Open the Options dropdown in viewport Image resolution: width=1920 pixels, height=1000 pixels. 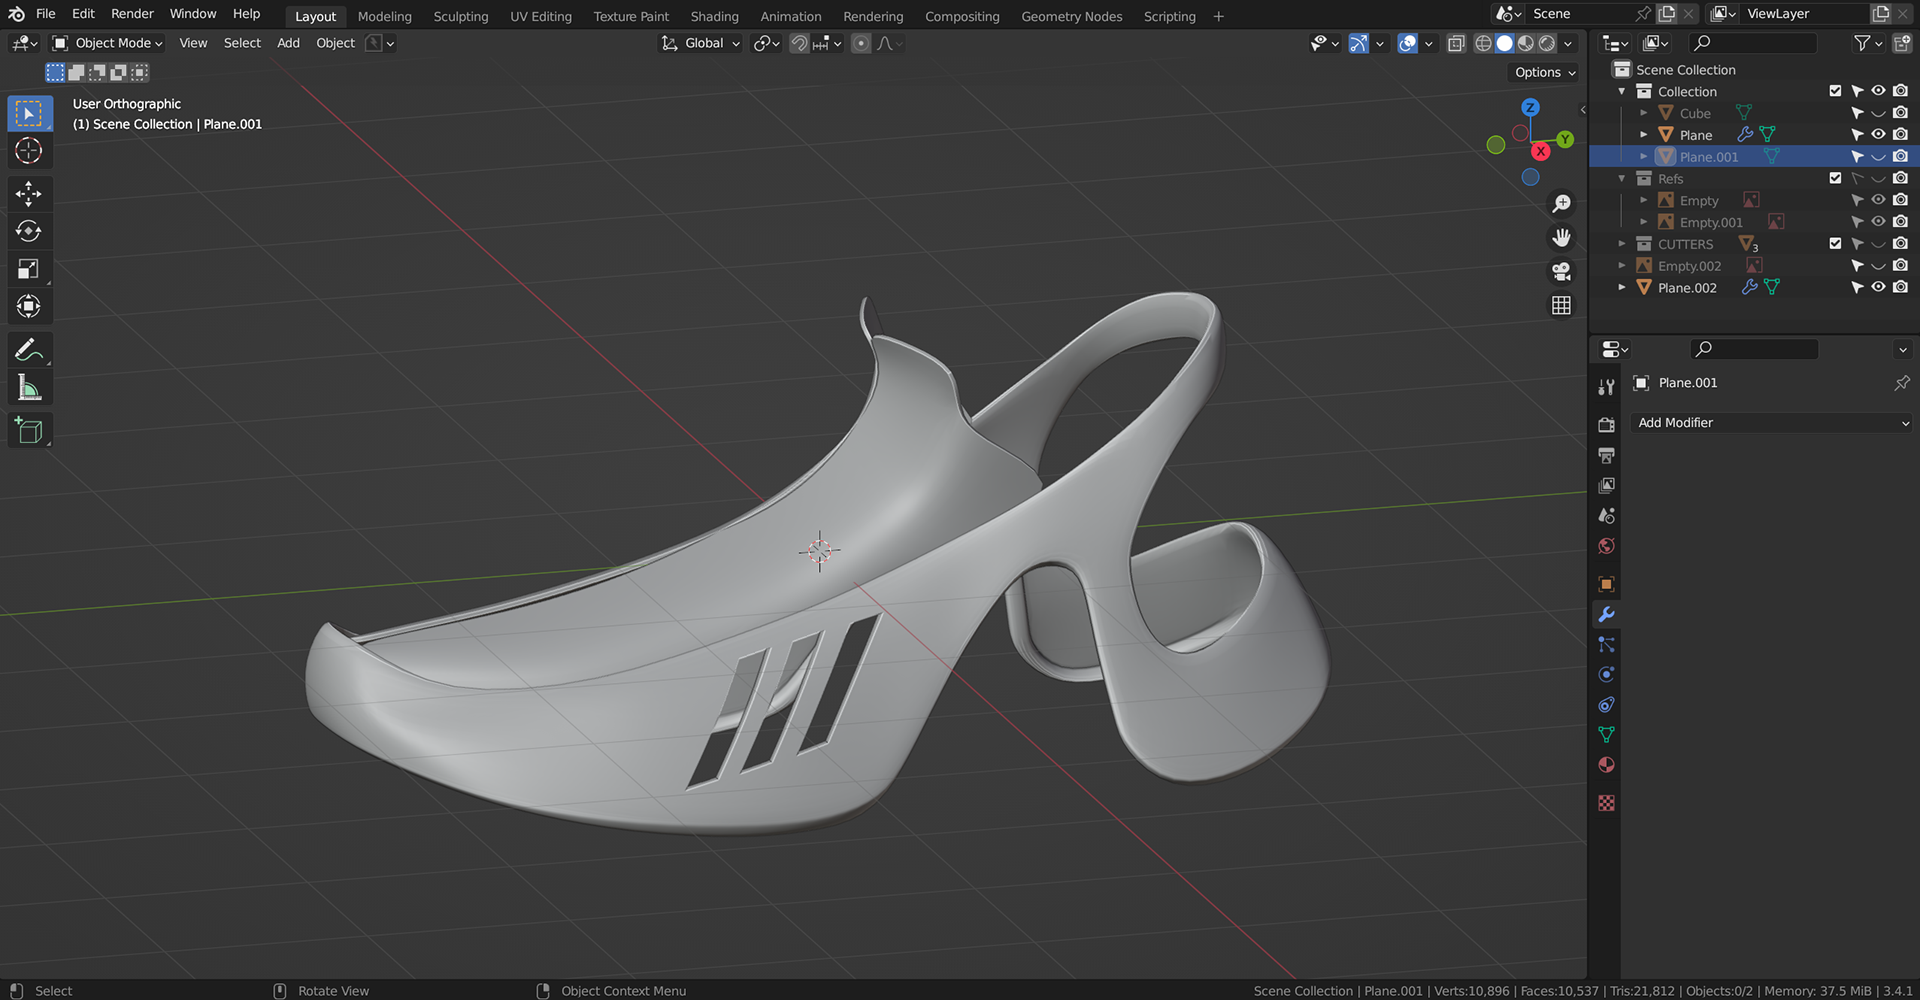[x=1544, y=72]
